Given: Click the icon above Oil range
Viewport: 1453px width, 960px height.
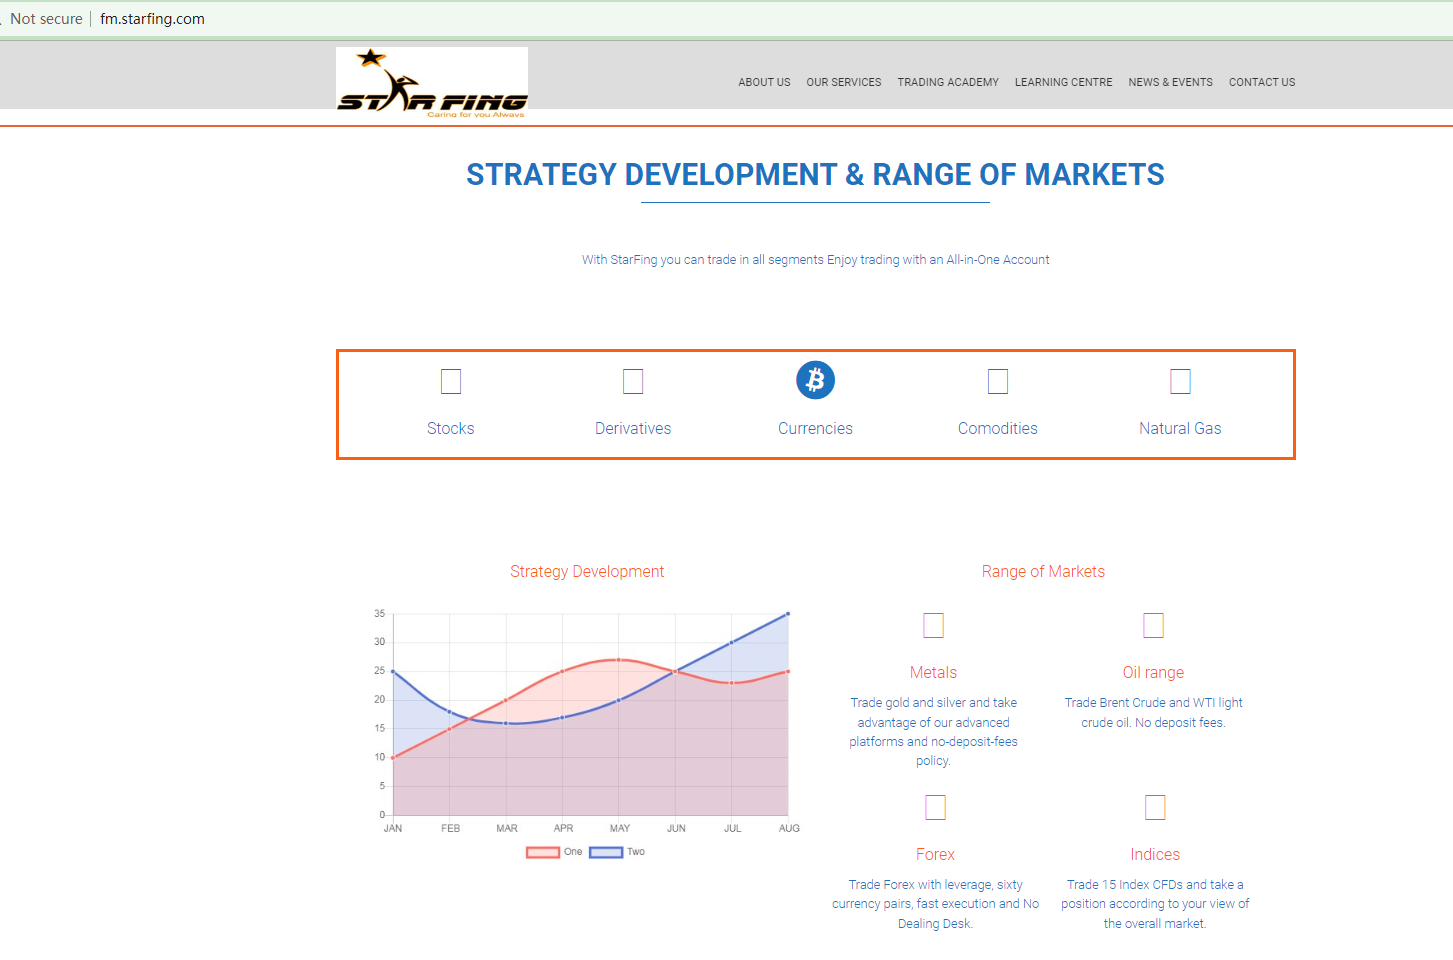Looking at the screenshot, I should pyautogui.click(x=1153, y=625).
